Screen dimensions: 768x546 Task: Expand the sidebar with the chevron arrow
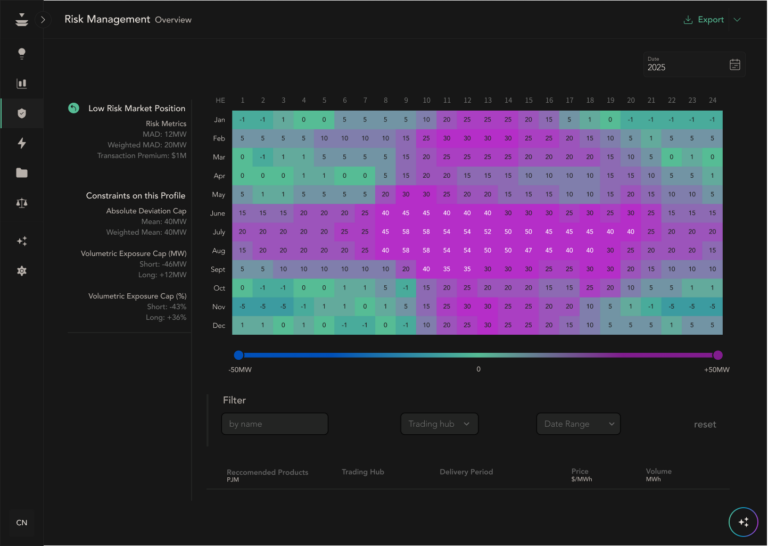coord(43,19)
